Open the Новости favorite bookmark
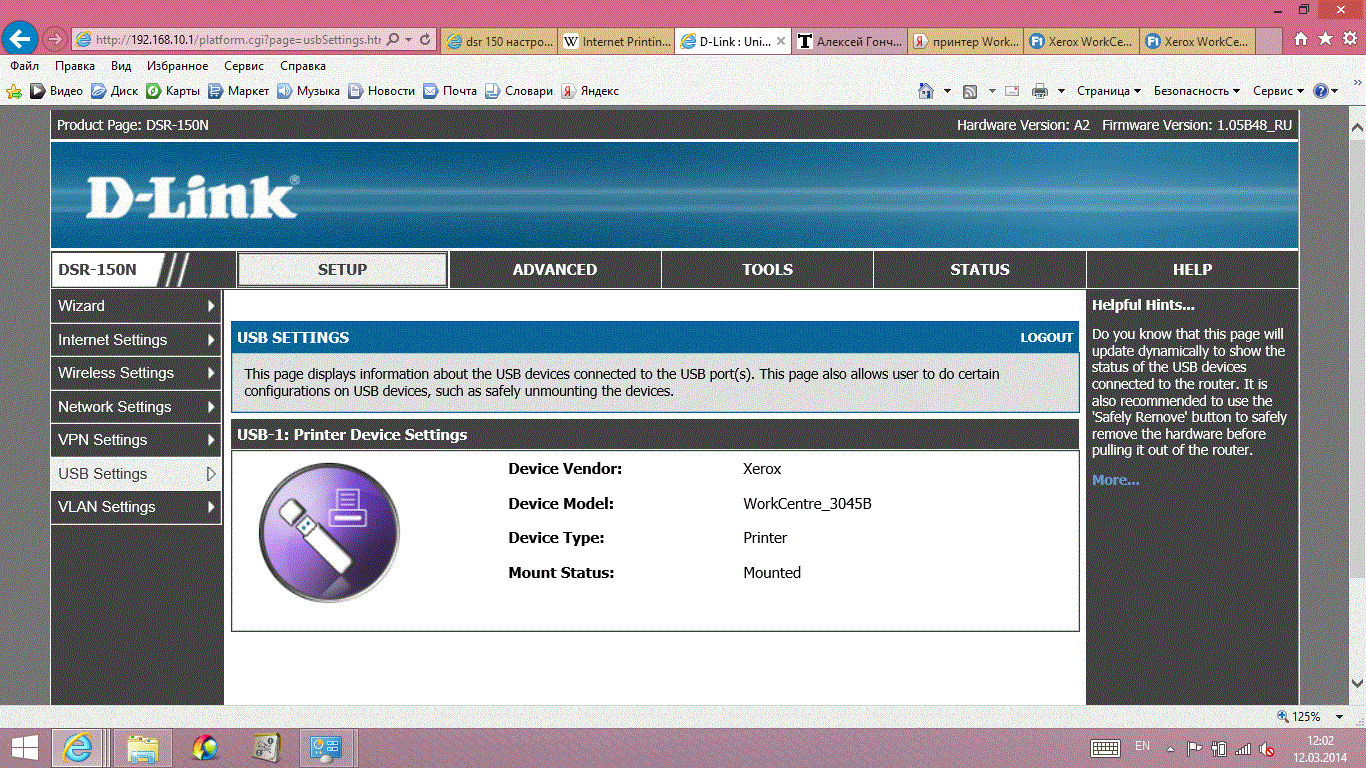 381,91
